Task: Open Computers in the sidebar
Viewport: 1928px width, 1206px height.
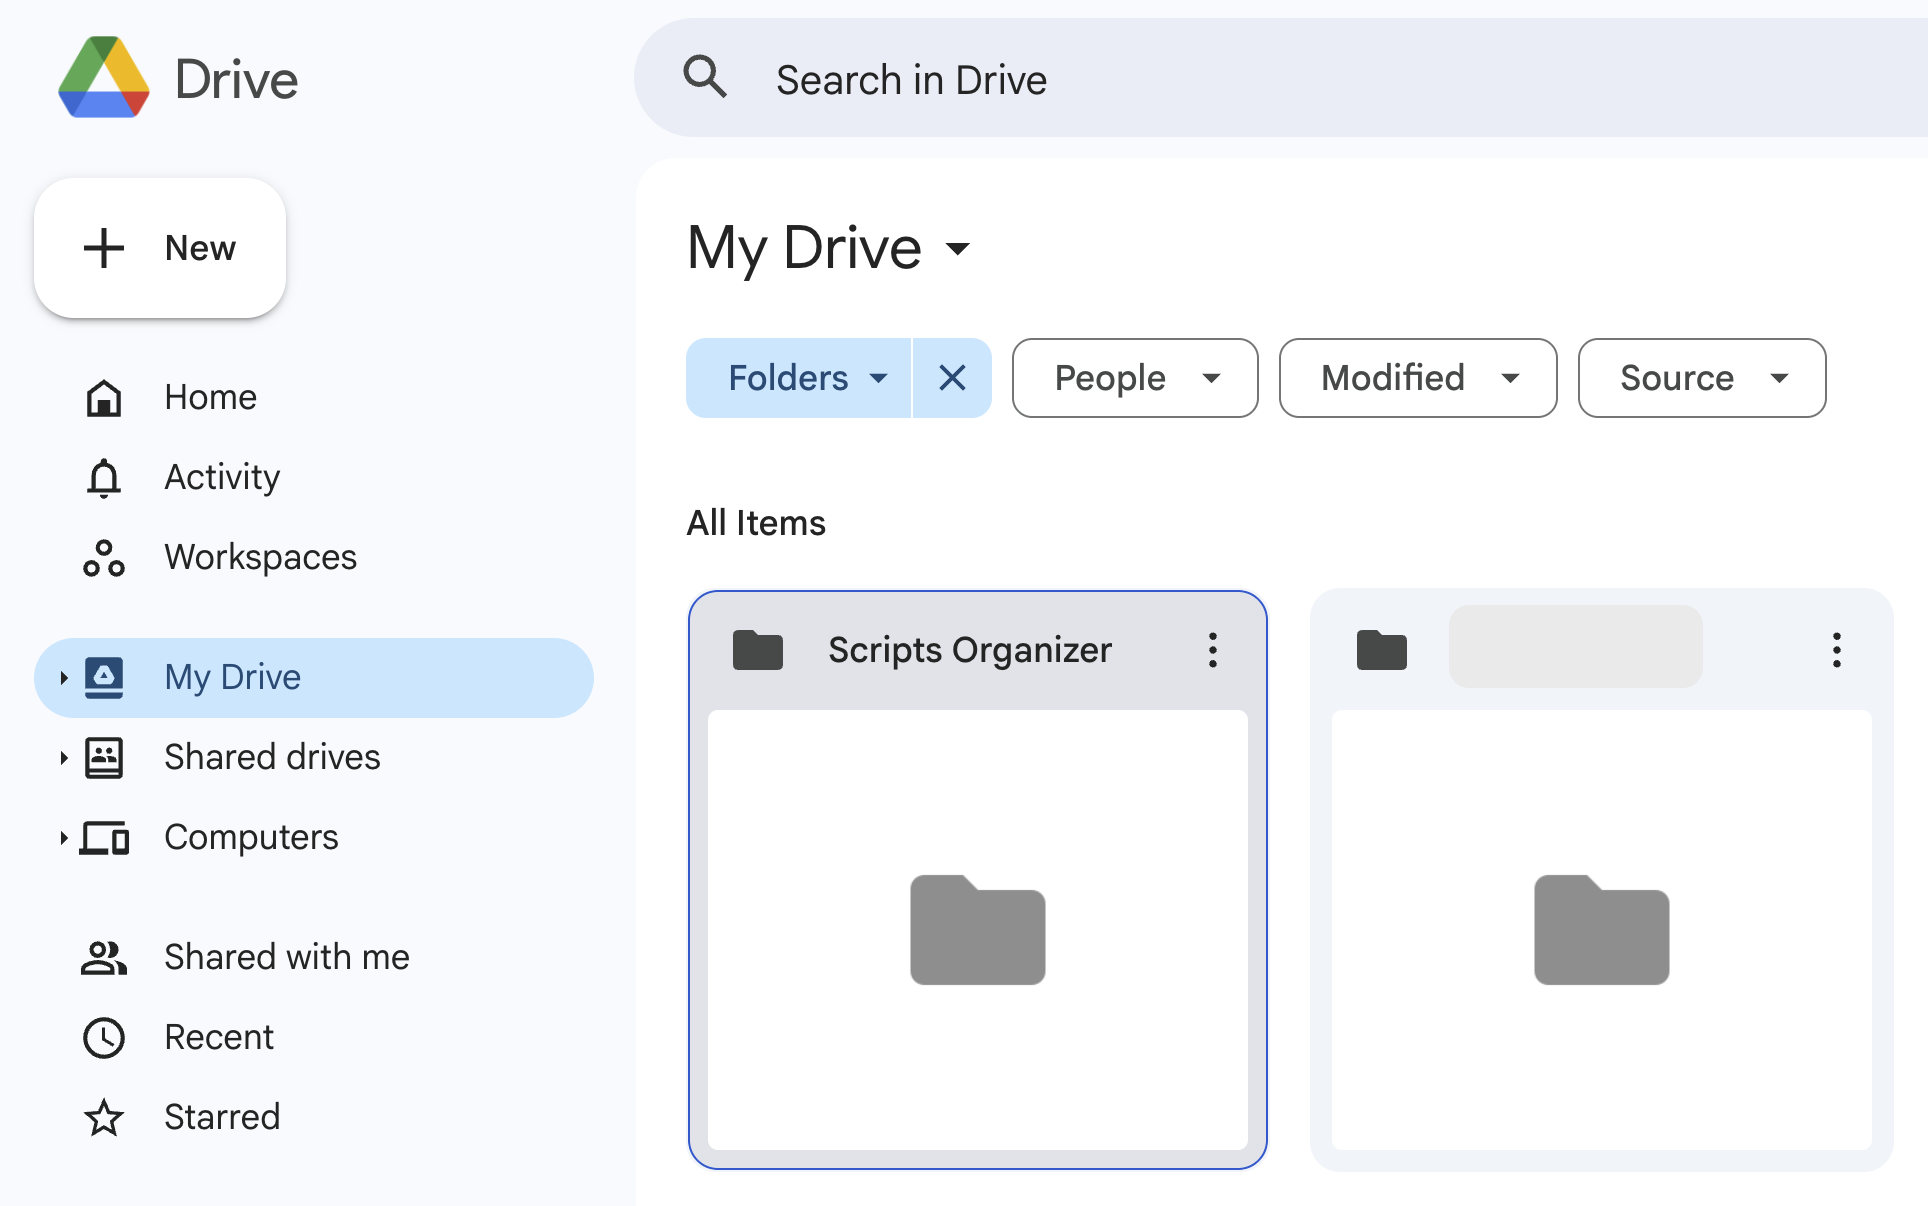Action: tap(313, 837)
